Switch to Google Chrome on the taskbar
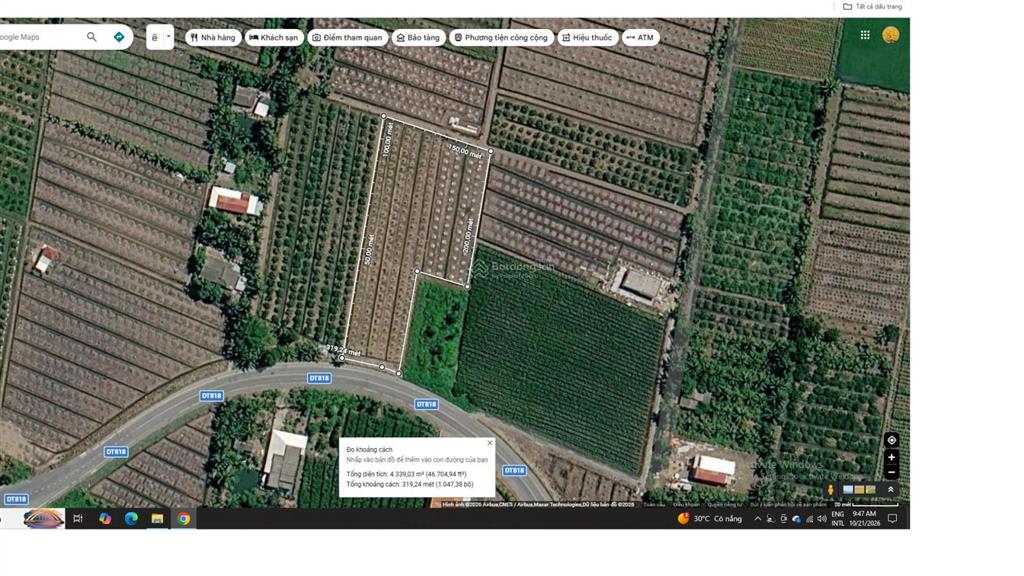This screenshot has height=576, width=1024. pyautogui.click(x=184, y=519)
